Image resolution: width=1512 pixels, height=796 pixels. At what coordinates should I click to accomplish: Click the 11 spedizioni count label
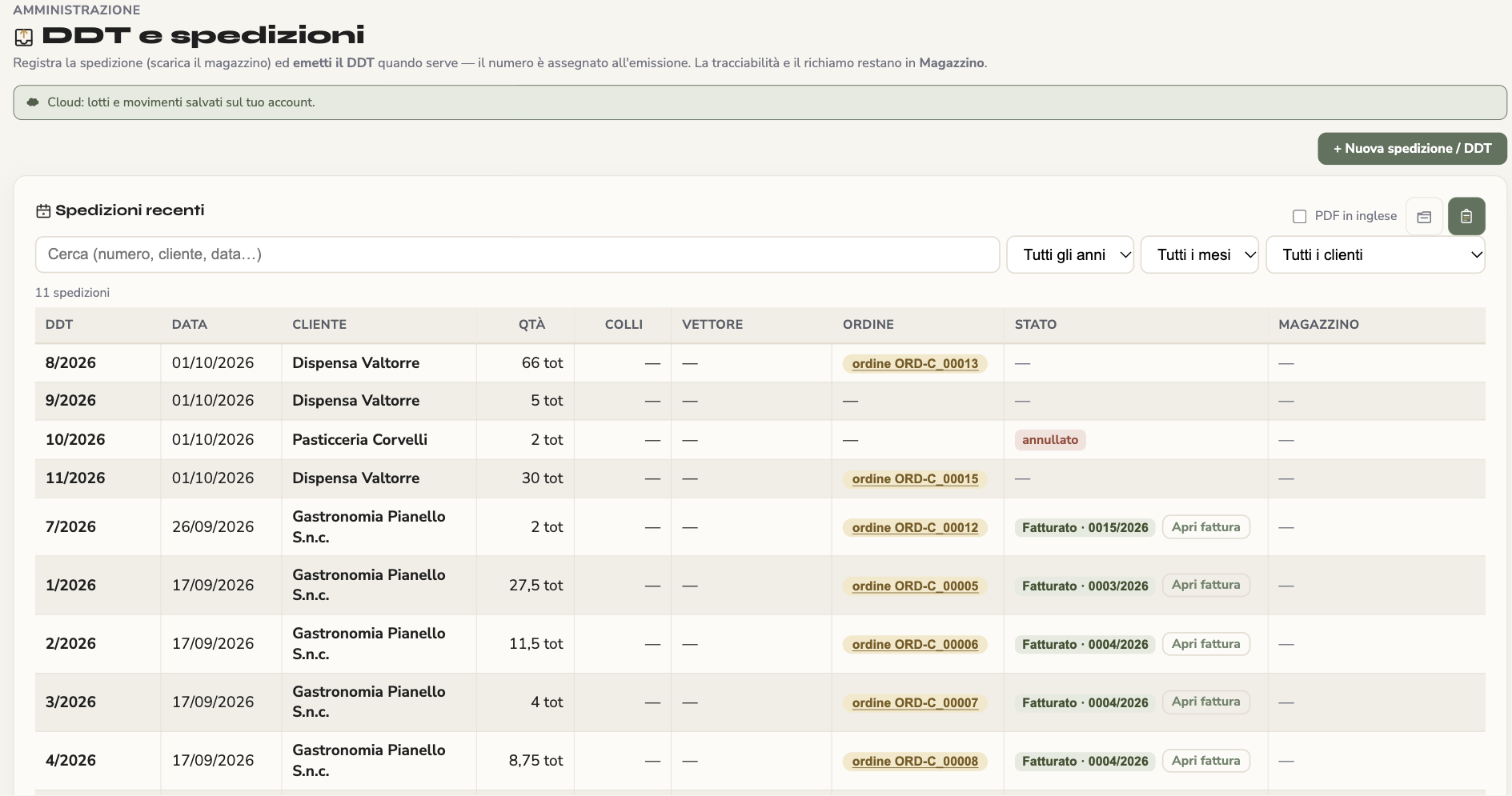tap(72, 293)
